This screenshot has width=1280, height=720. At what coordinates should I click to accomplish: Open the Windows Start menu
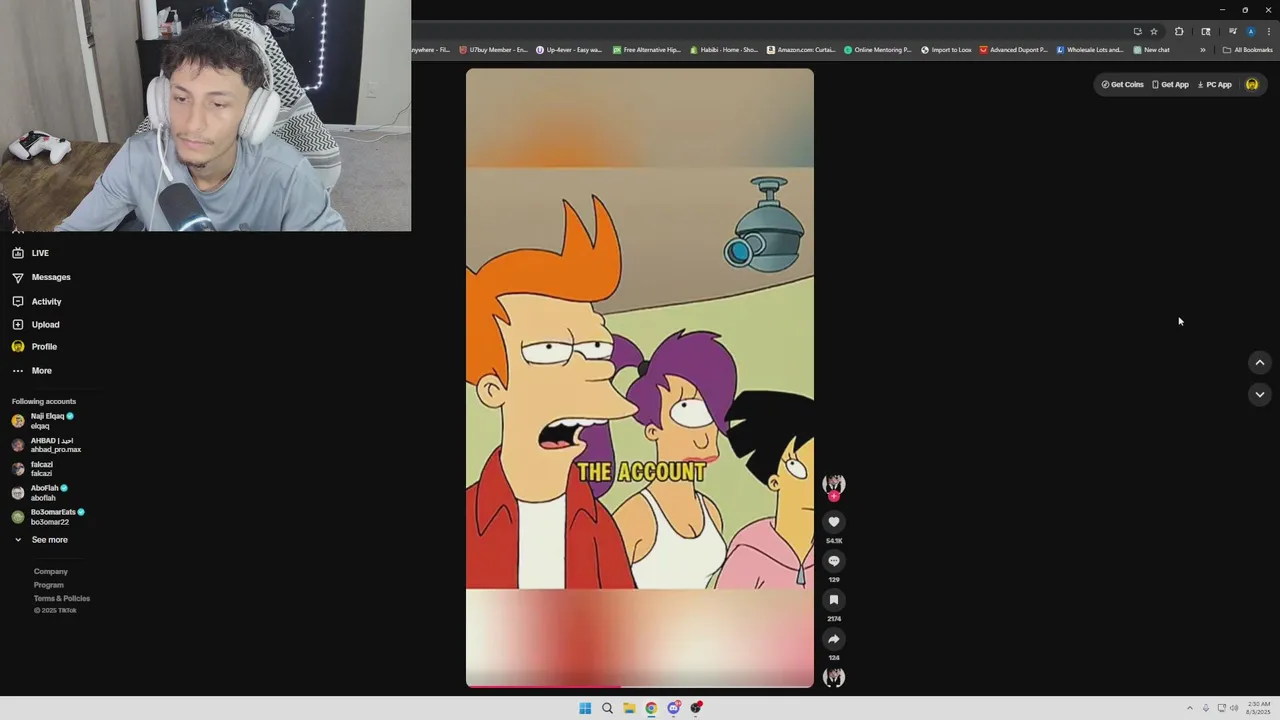pos(585,708)
